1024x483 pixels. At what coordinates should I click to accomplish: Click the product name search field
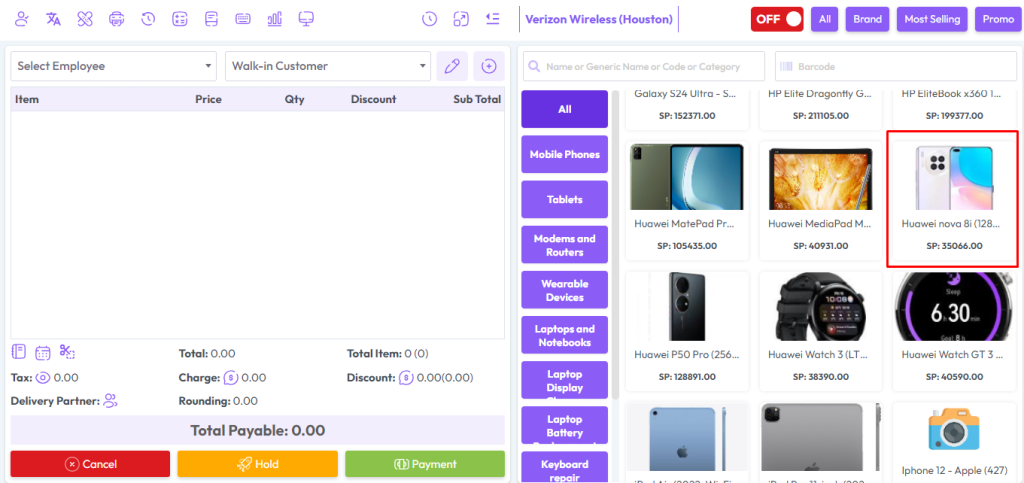(644, 66)
